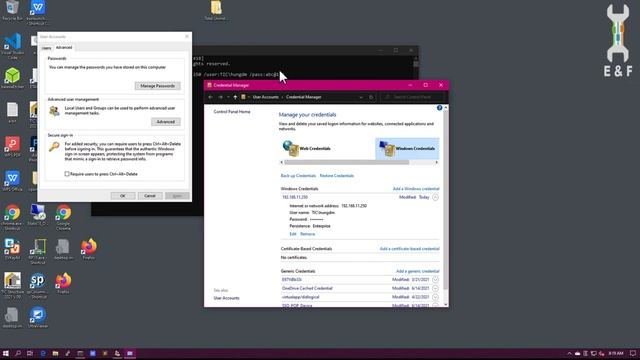
Task: Go up one level in Control Panel
Action: [x=235, y=97]
